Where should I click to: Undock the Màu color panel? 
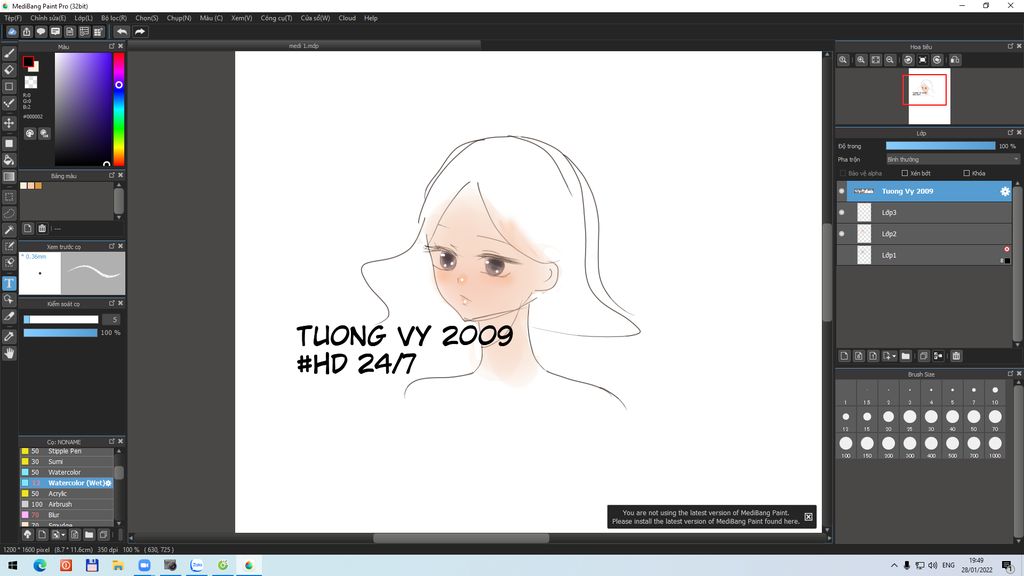click(x=112, y=46)
